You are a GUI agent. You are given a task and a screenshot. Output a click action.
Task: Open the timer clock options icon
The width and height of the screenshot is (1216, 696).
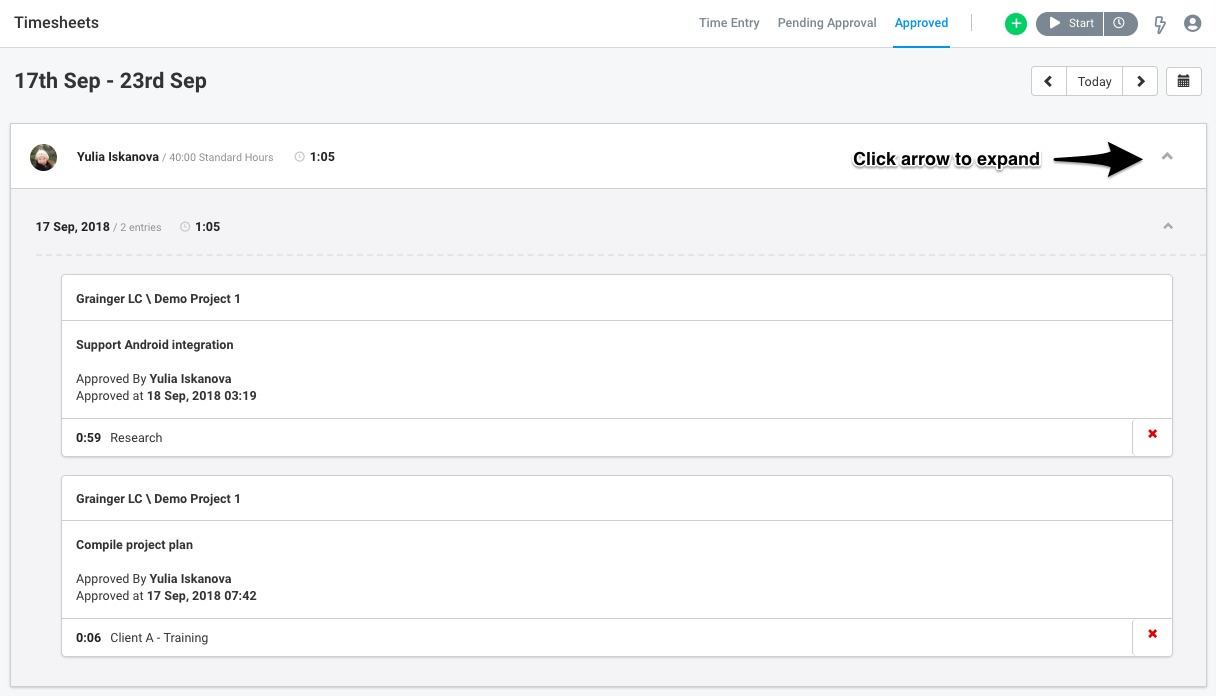click(x=1120, y=24)
